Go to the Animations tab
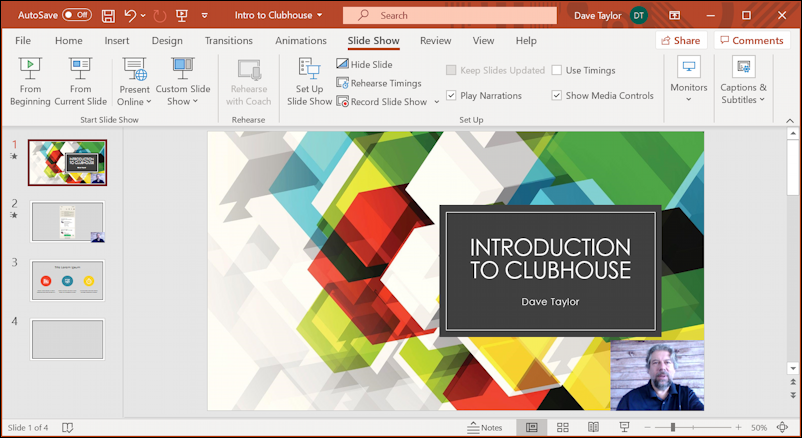 [x=301, y=40]
